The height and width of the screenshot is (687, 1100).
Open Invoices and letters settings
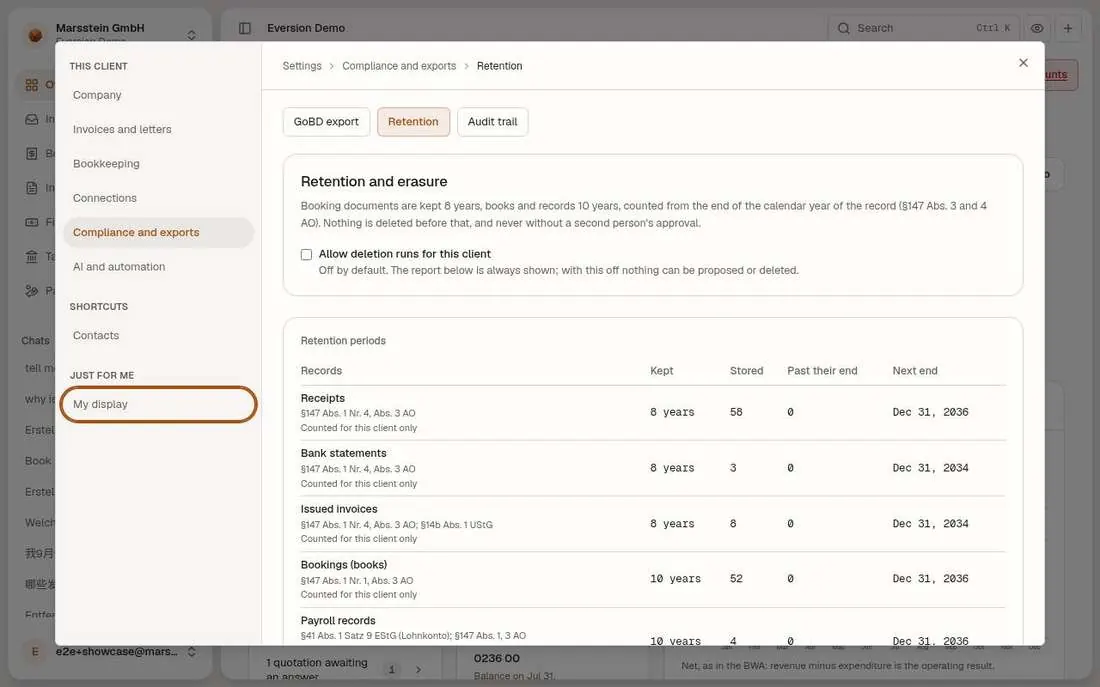coord(158,129)
